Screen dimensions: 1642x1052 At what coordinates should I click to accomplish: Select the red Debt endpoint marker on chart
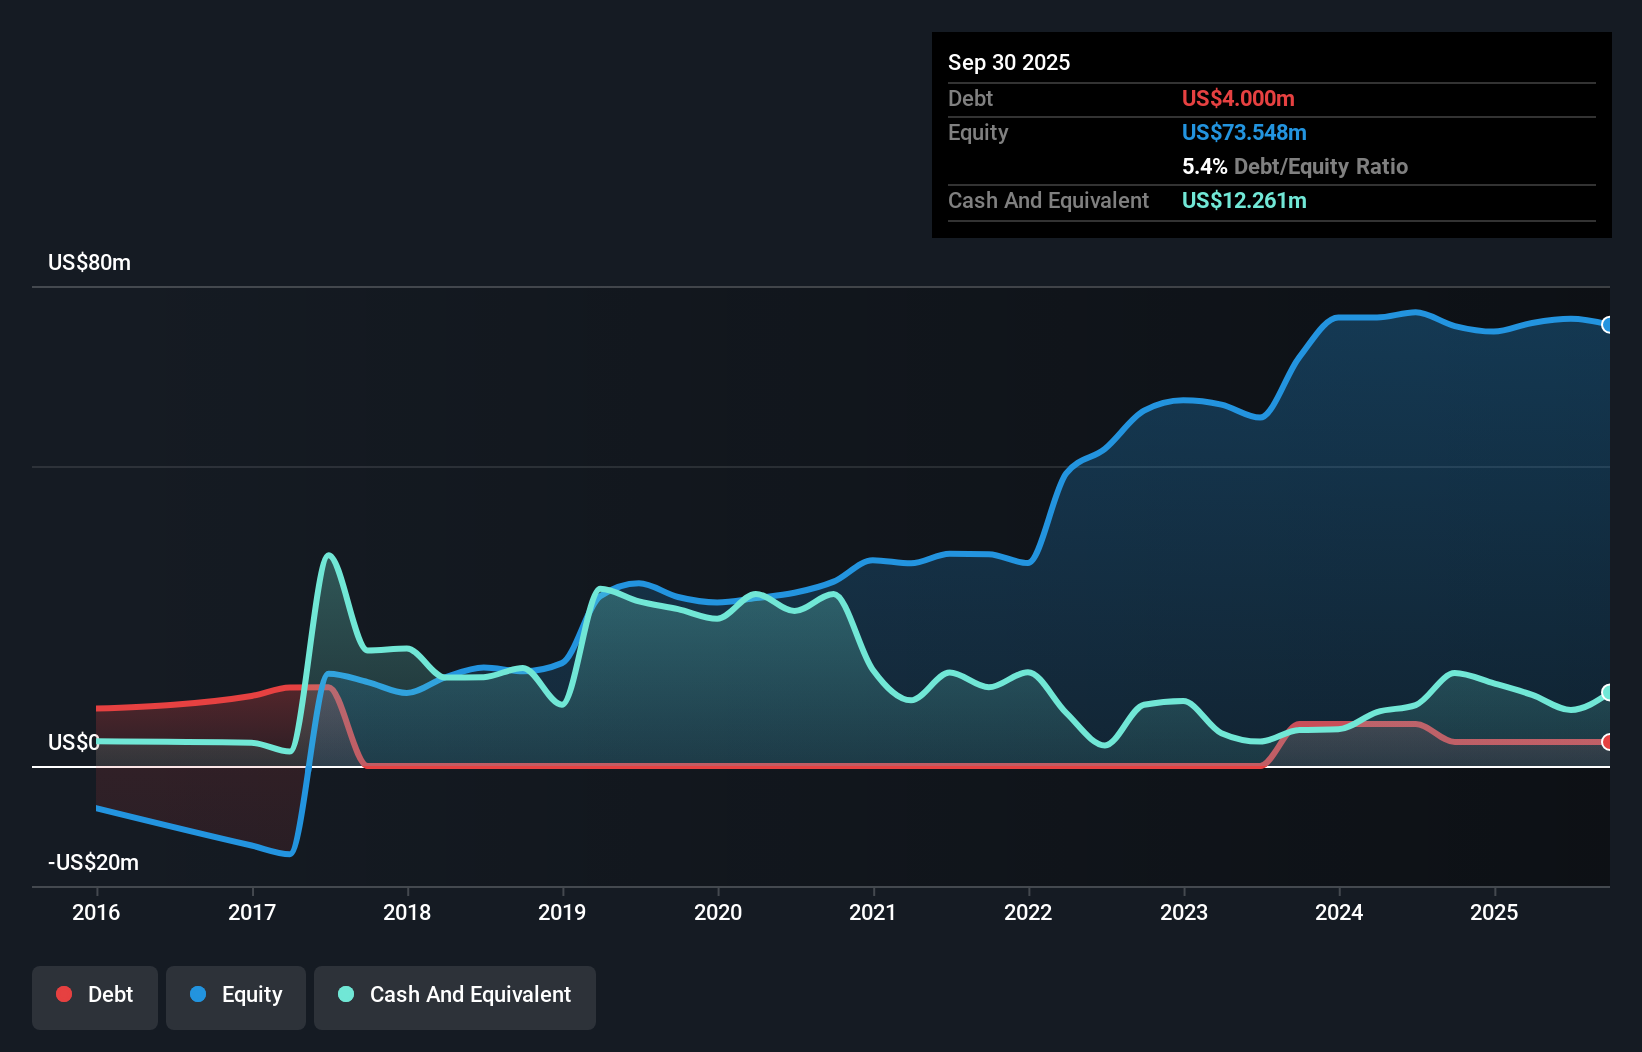coord(1607,743)
